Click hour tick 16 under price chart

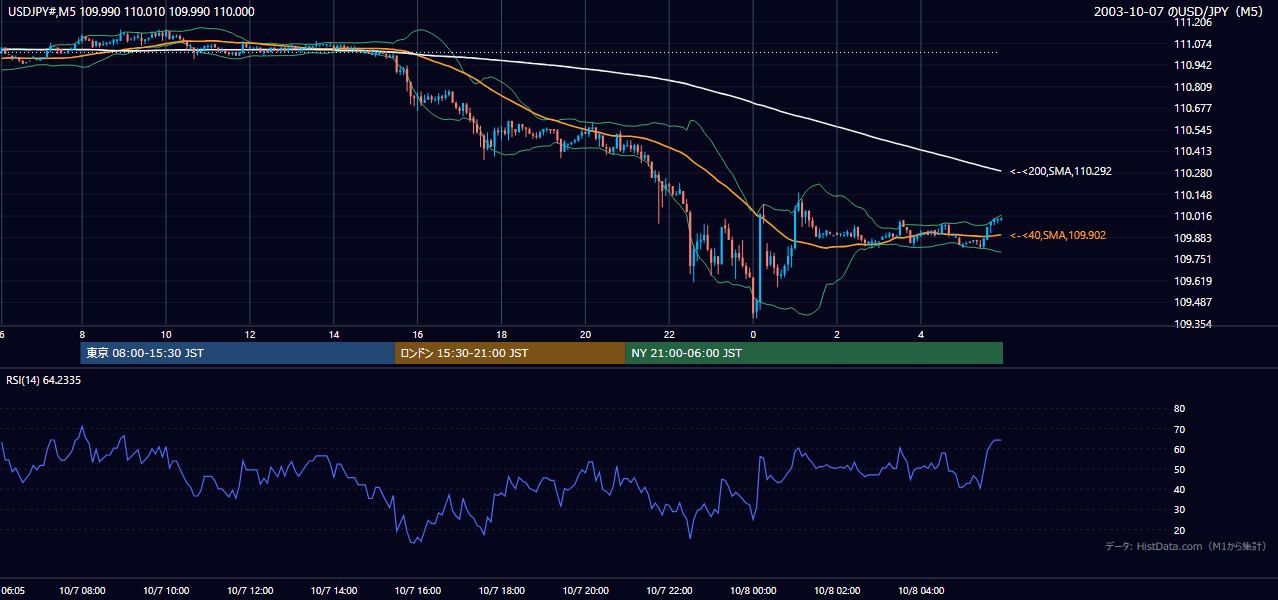click(x=418, y=335)
